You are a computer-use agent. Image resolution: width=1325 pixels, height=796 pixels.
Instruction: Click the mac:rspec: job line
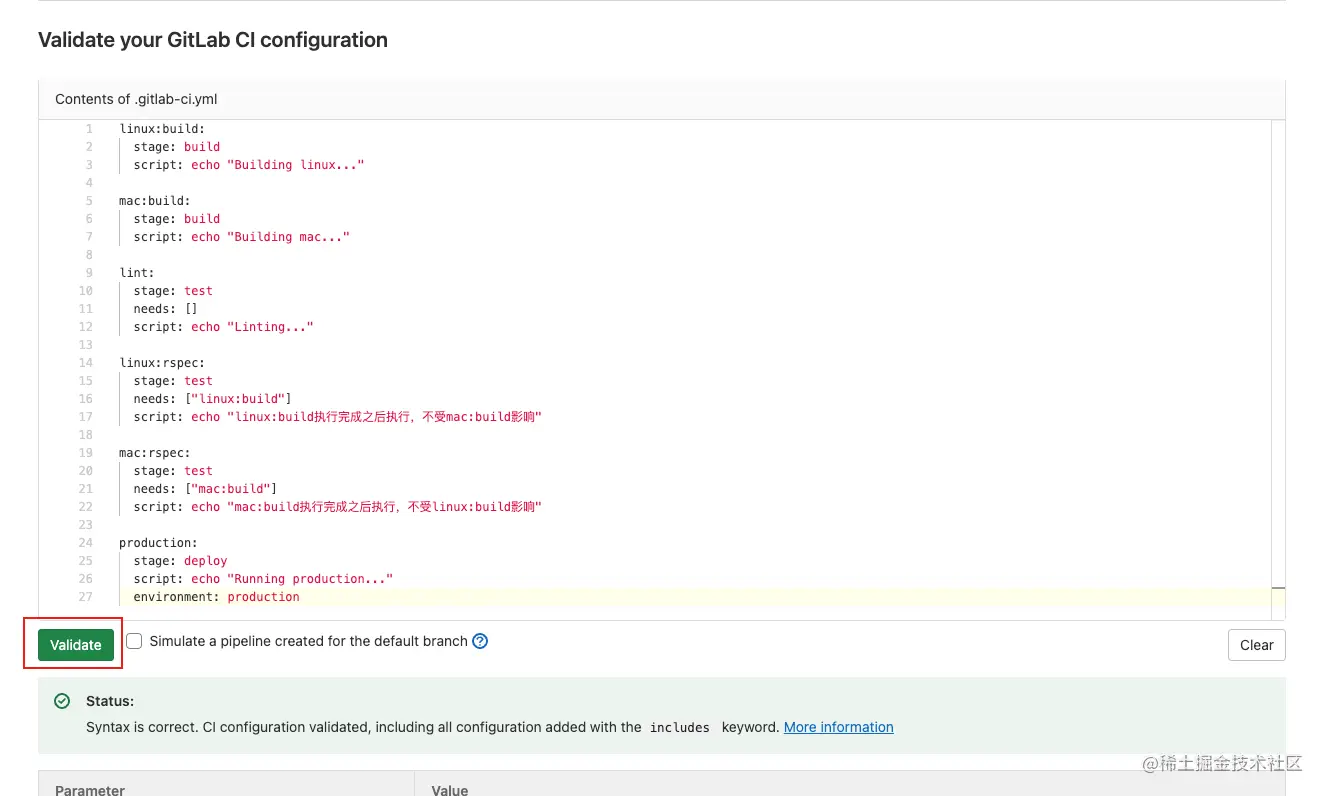click(155, 453)
